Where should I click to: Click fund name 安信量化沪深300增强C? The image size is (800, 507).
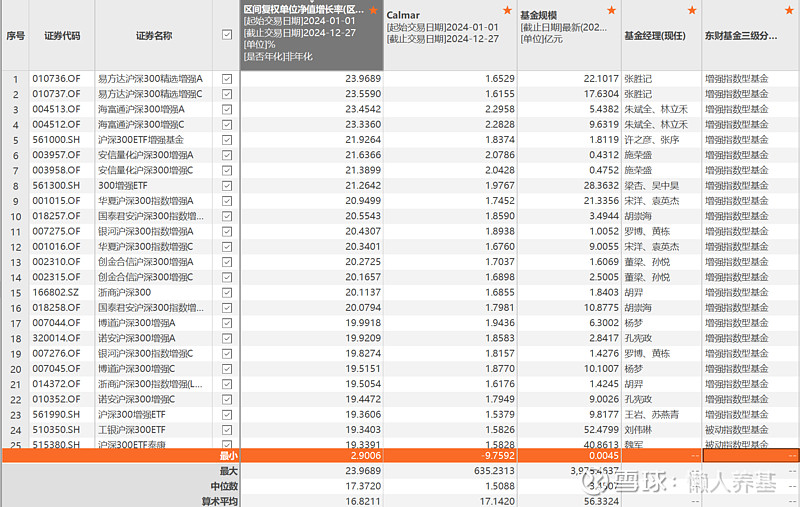[145, 170]
